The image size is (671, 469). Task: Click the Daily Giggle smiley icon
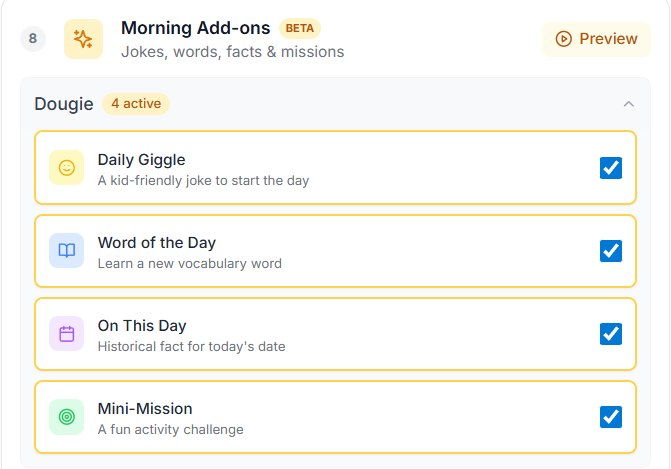pyautogui.click(x=67, y=168)
